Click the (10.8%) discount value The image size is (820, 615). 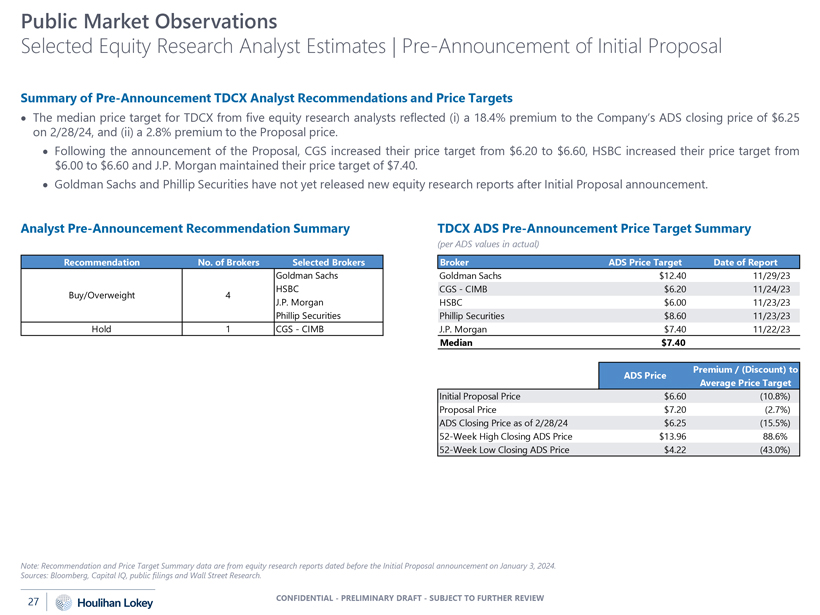pyautogui.click(x=775, y=396)
